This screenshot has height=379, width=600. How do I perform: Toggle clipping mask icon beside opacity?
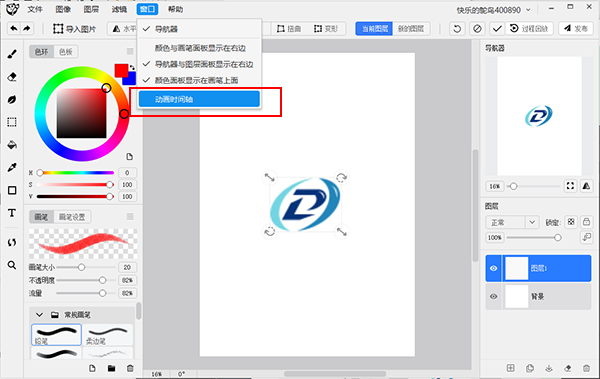586,237
